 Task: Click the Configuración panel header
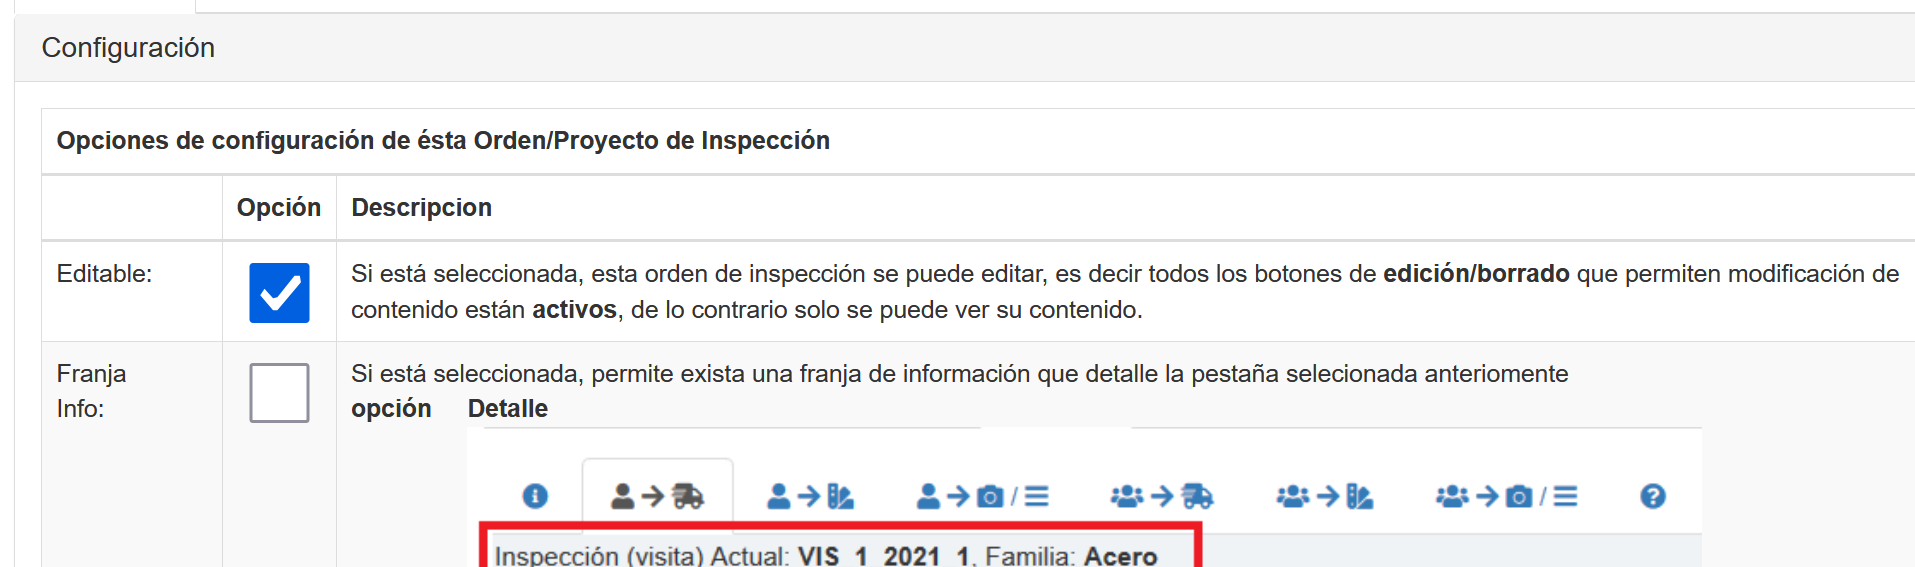click(x=128, y=48)
